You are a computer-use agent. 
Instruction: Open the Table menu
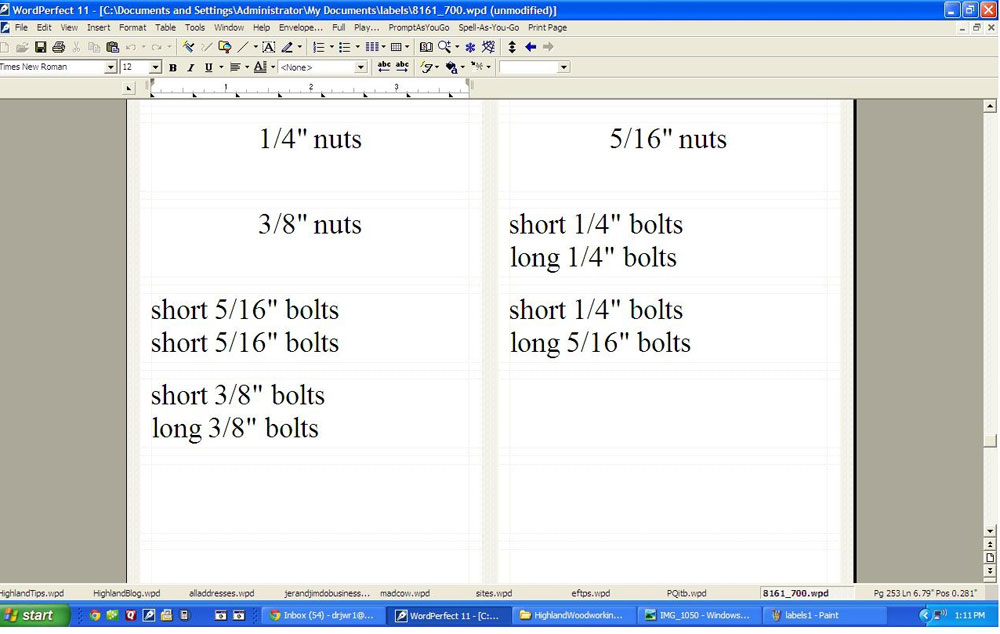[165, 28]
